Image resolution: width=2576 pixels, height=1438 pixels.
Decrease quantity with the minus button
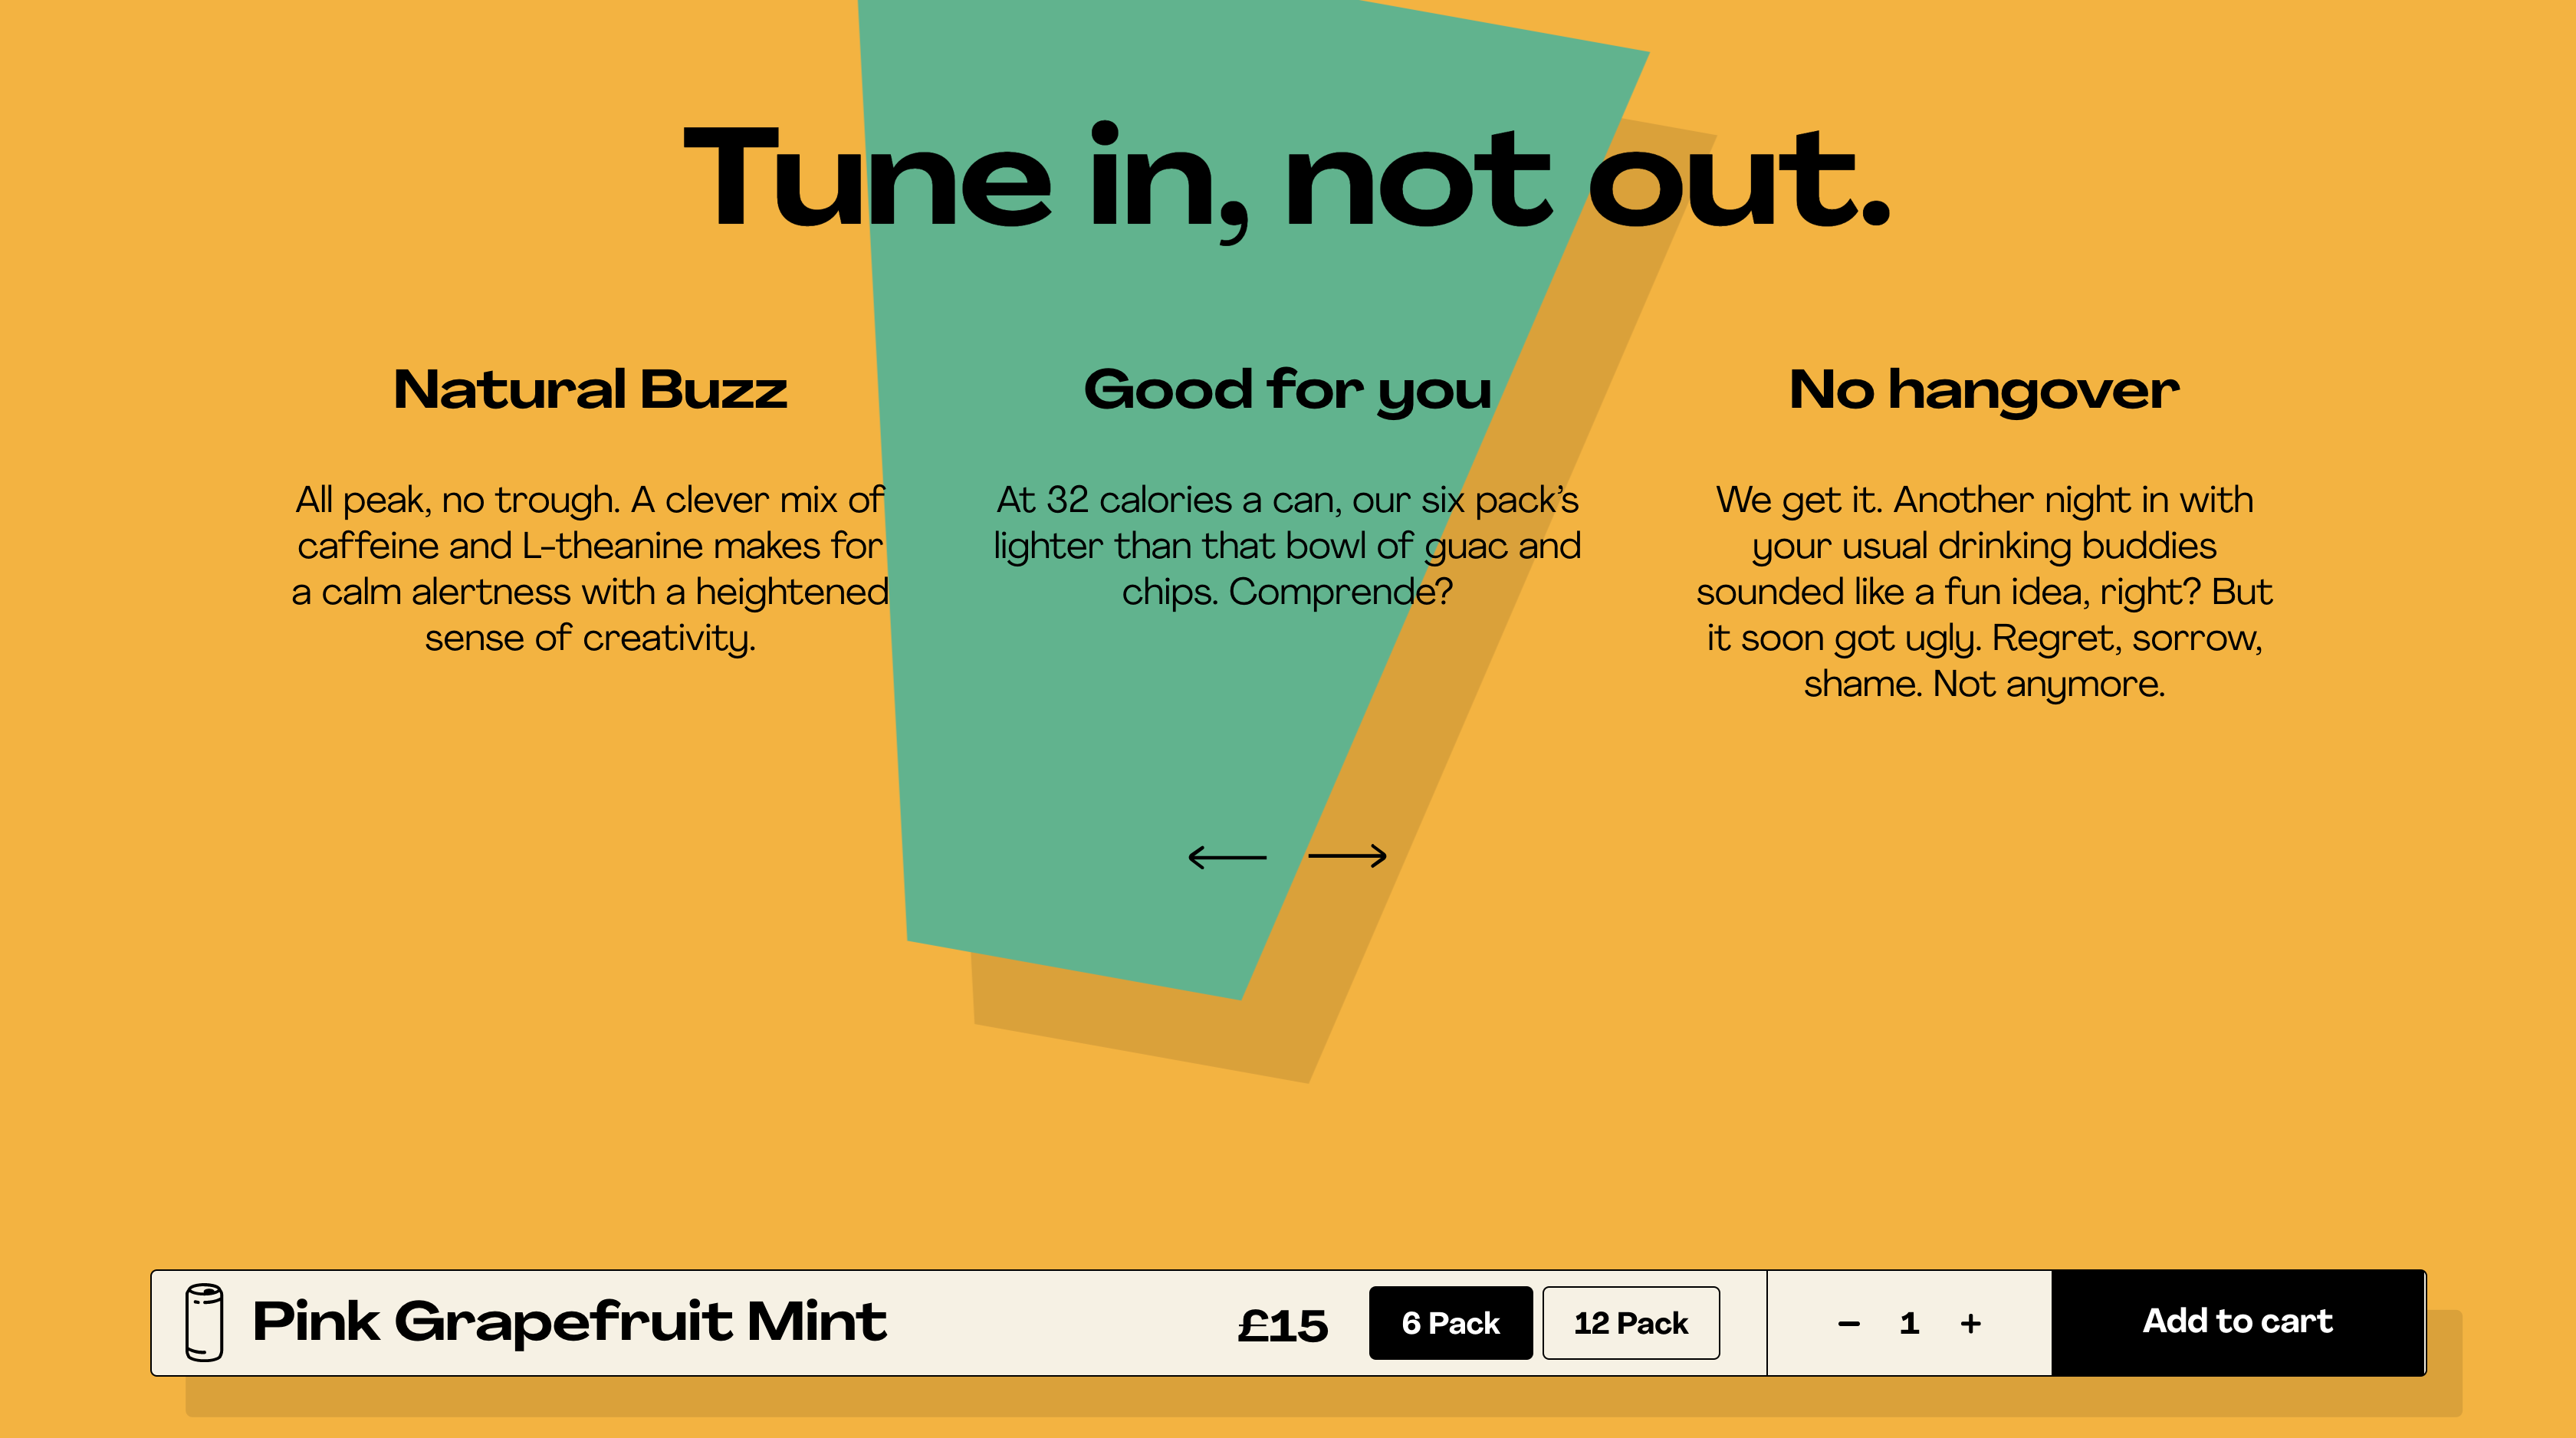pyautogui.click(x=1849, y=1324)
